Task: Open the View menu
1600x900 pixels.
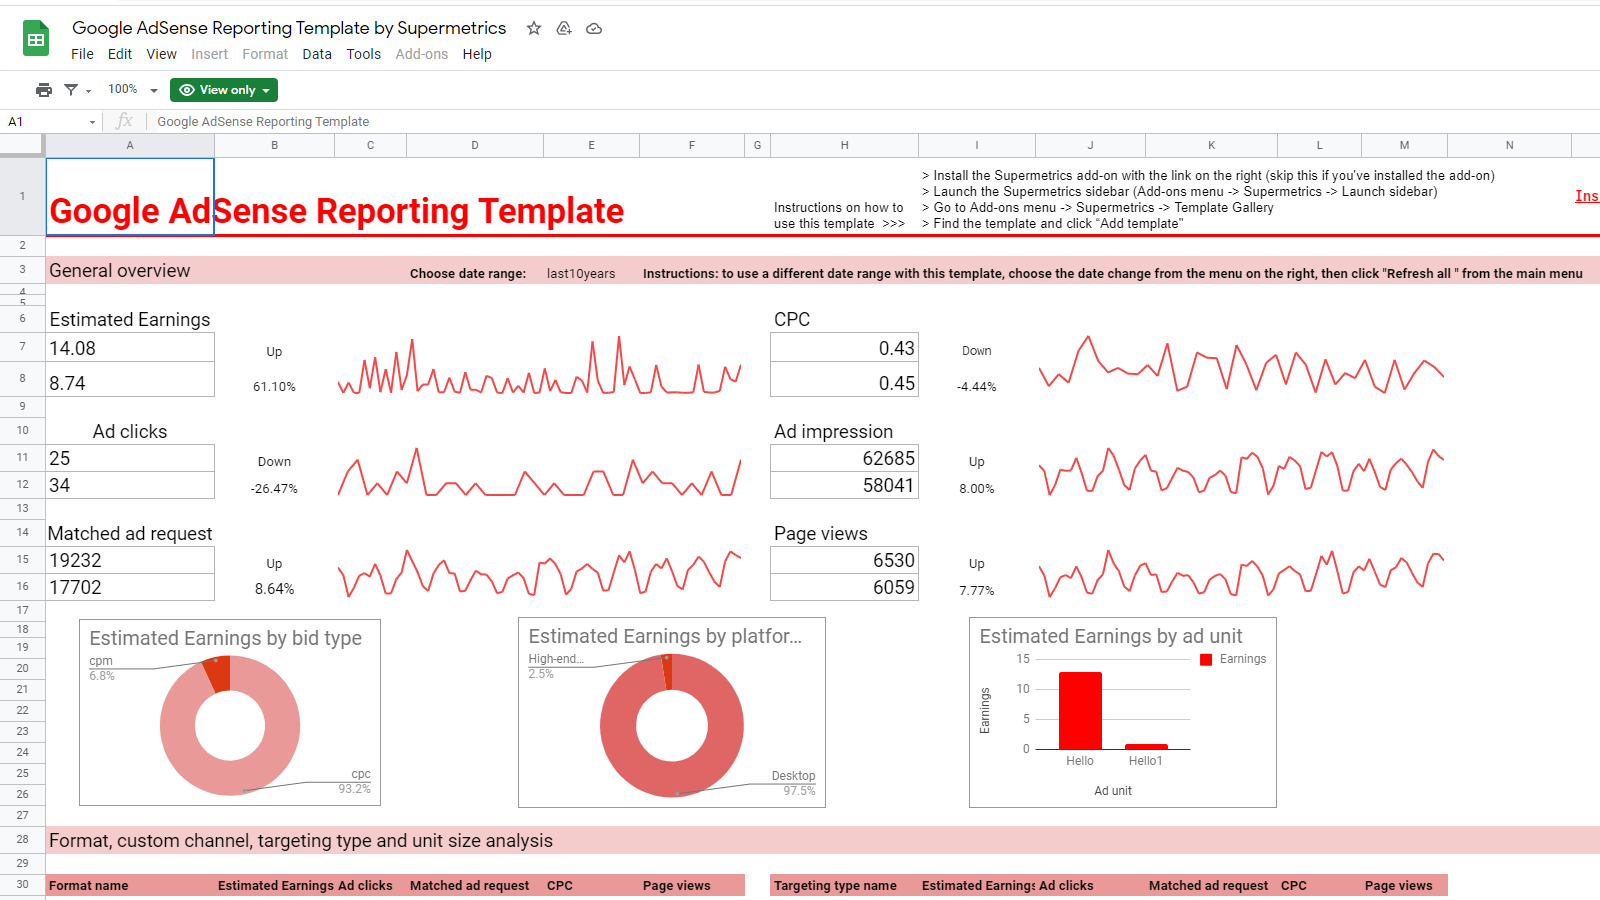Action: tap(161, 54)
